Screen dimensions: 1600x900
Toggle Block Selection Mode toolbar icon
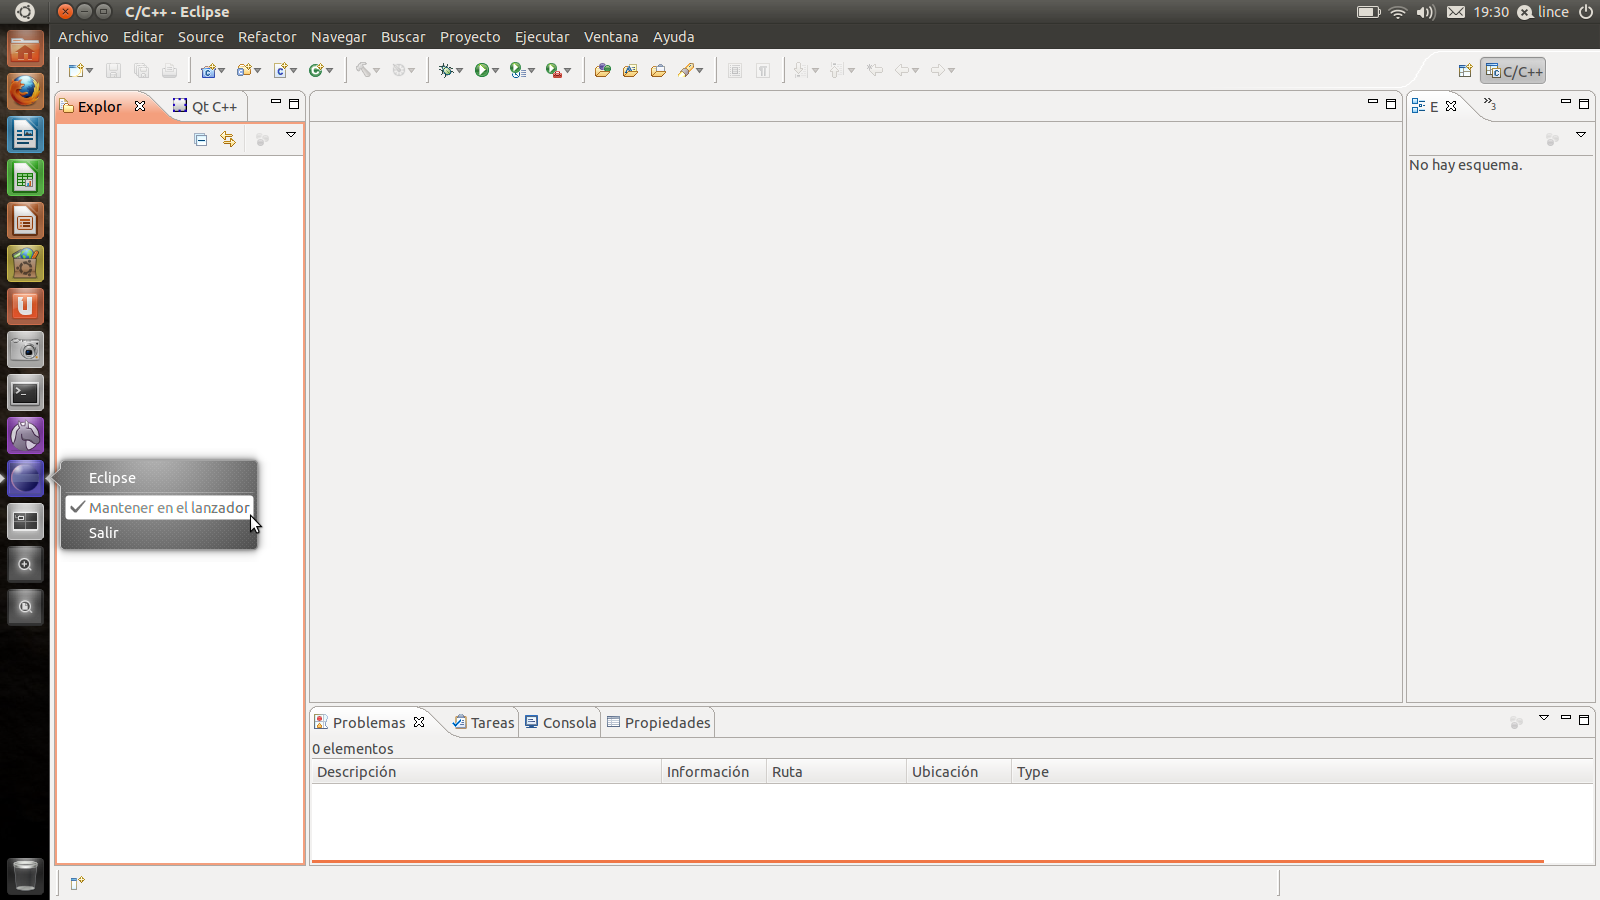(735, 70)
